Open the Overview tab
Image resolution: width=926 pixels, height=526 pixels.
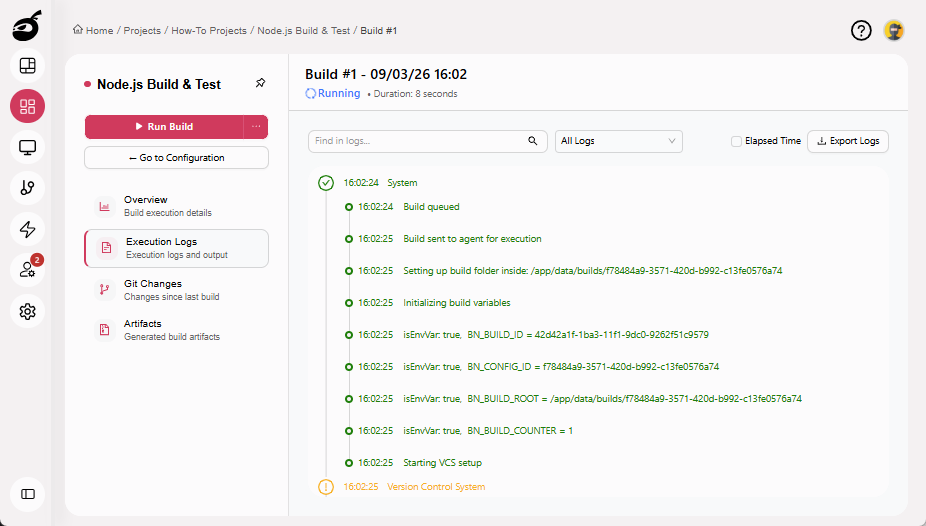[176, 206]
